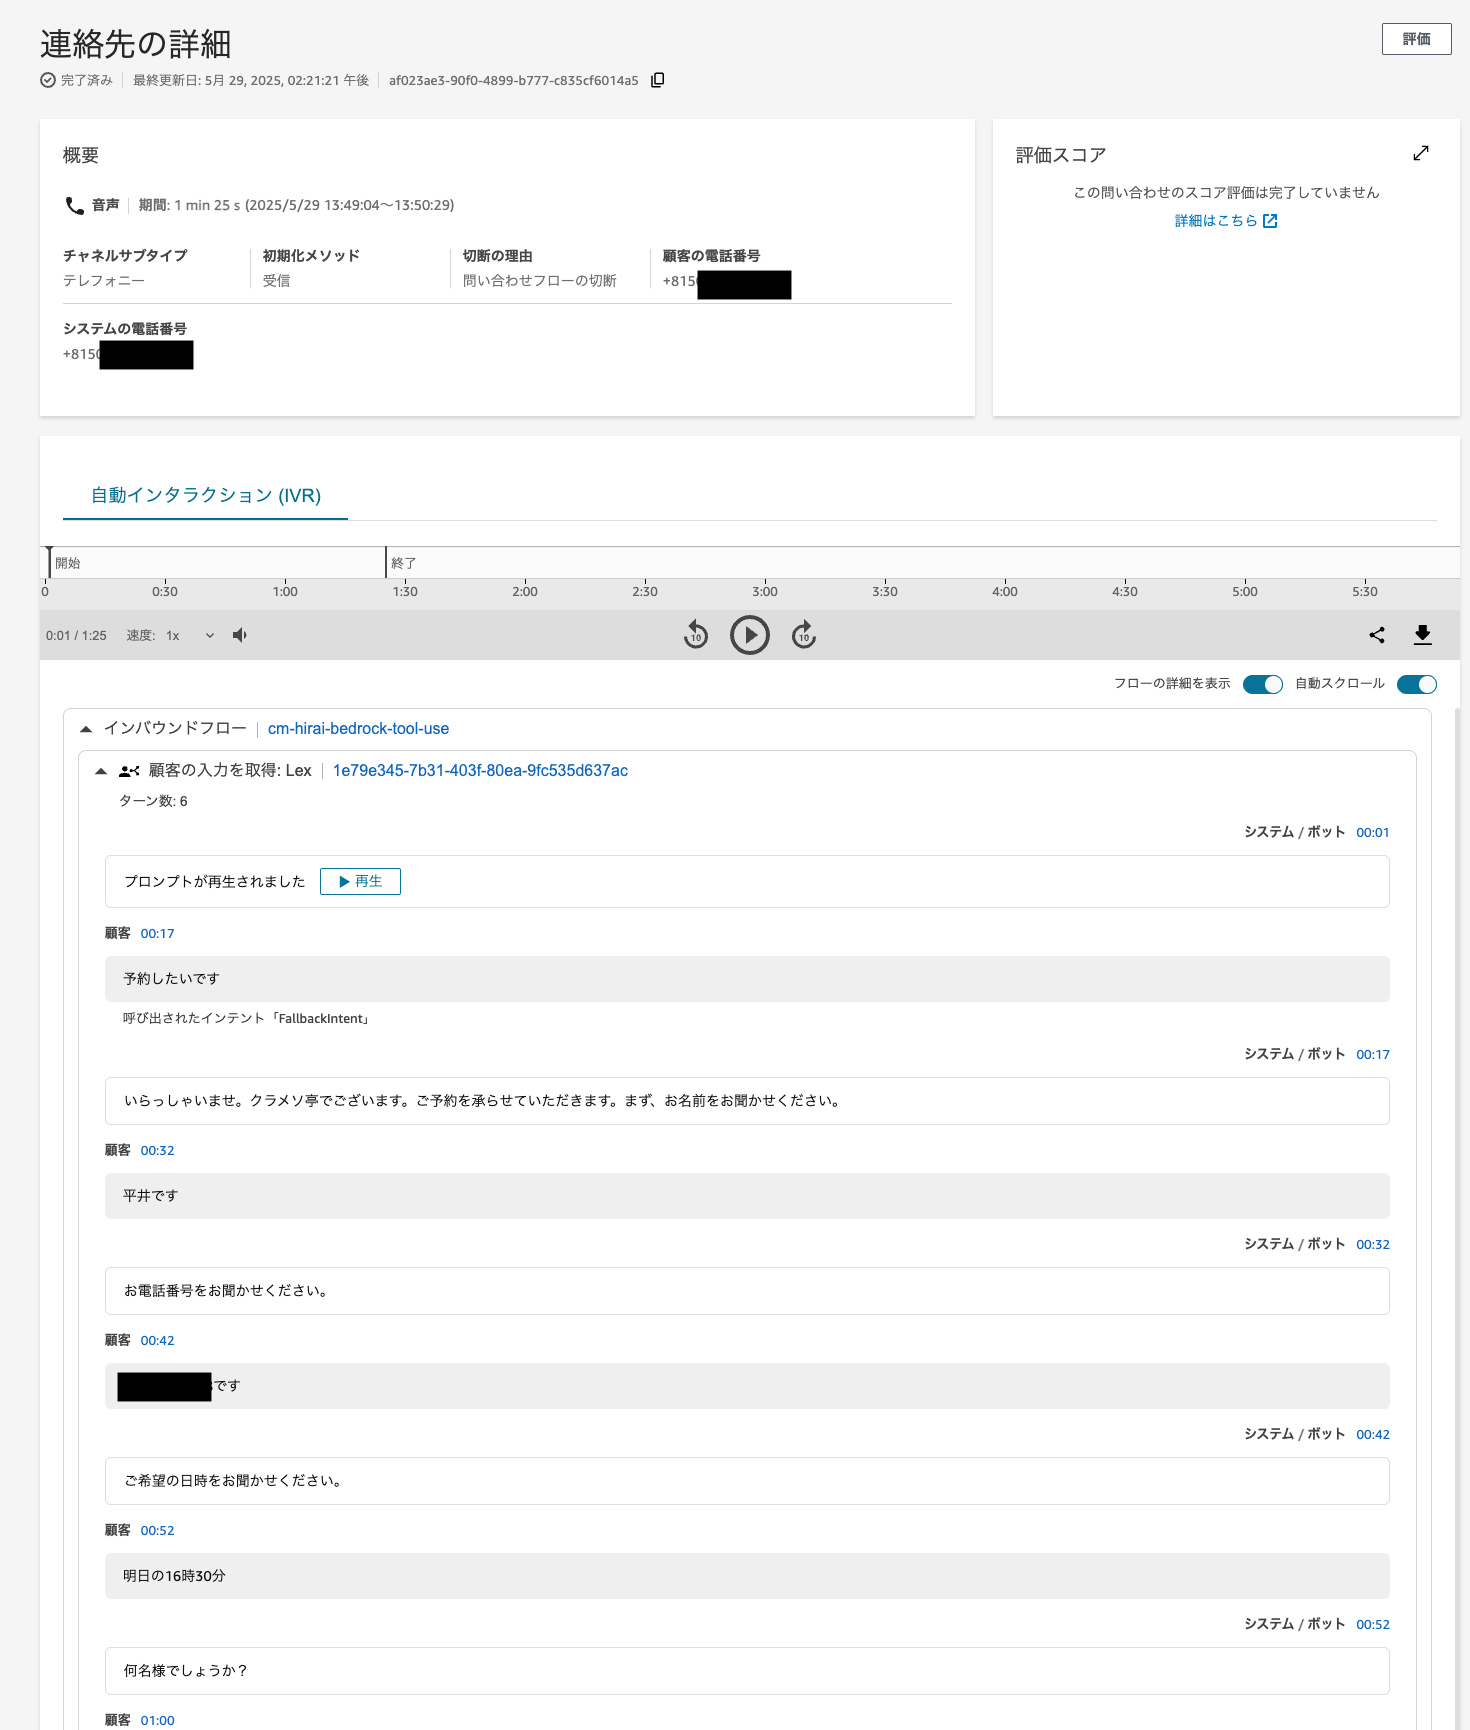Open the Lex bot ID 1e79e345 link
This screenshot has width=1470, height=1730.
480,771
